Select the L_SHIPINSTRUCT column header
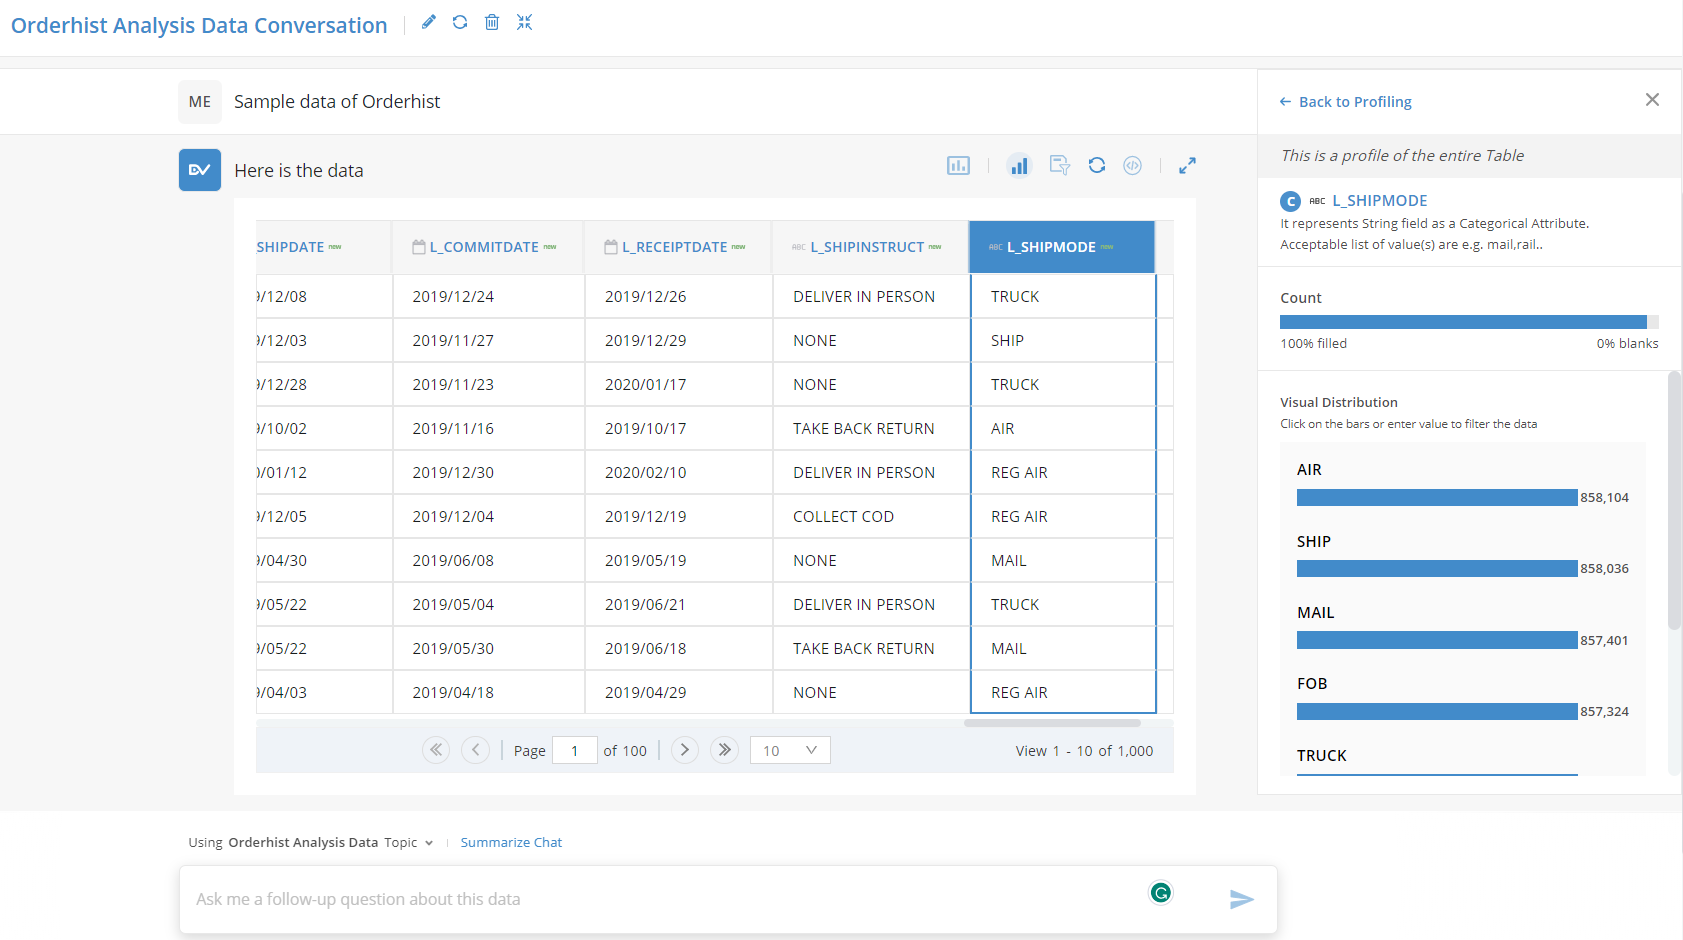This screenshot has width=1683, height=940. click(871, 247)
